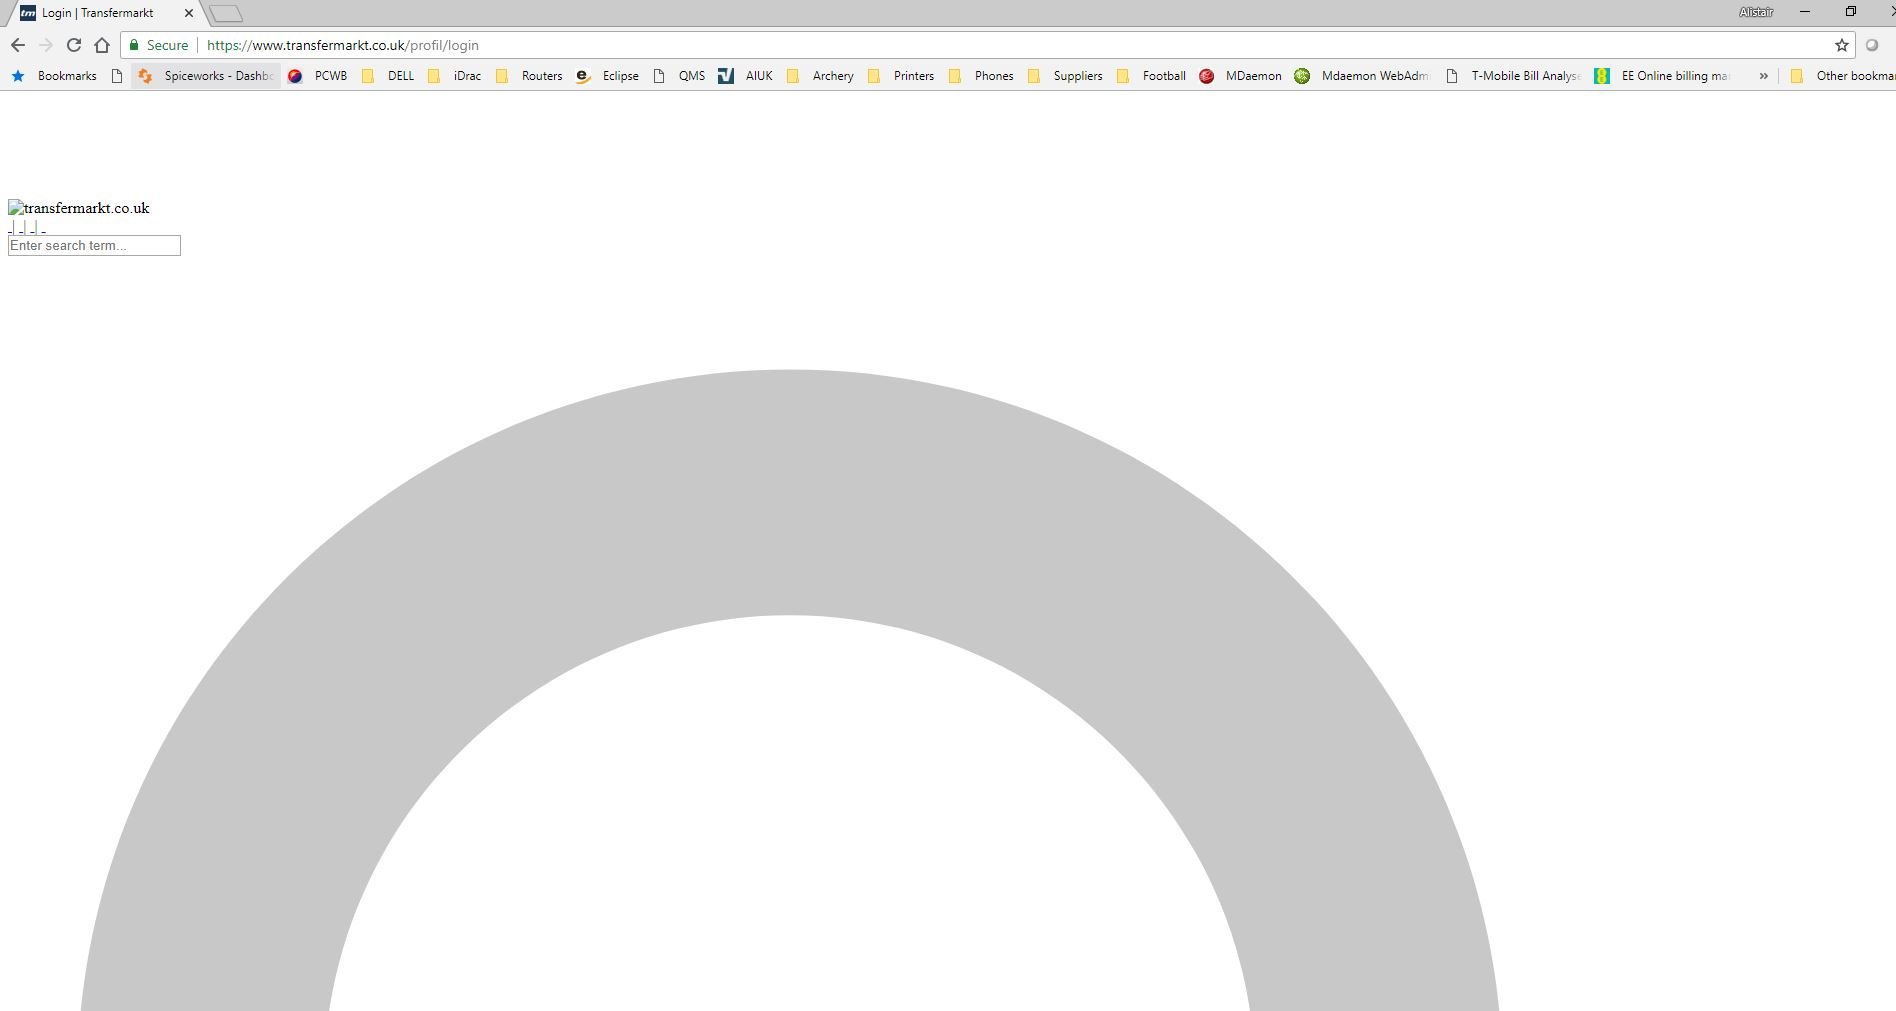The image size is (1896, 1011).
Task: Reload the Transfermarkt login page
Action: [74, 45]
